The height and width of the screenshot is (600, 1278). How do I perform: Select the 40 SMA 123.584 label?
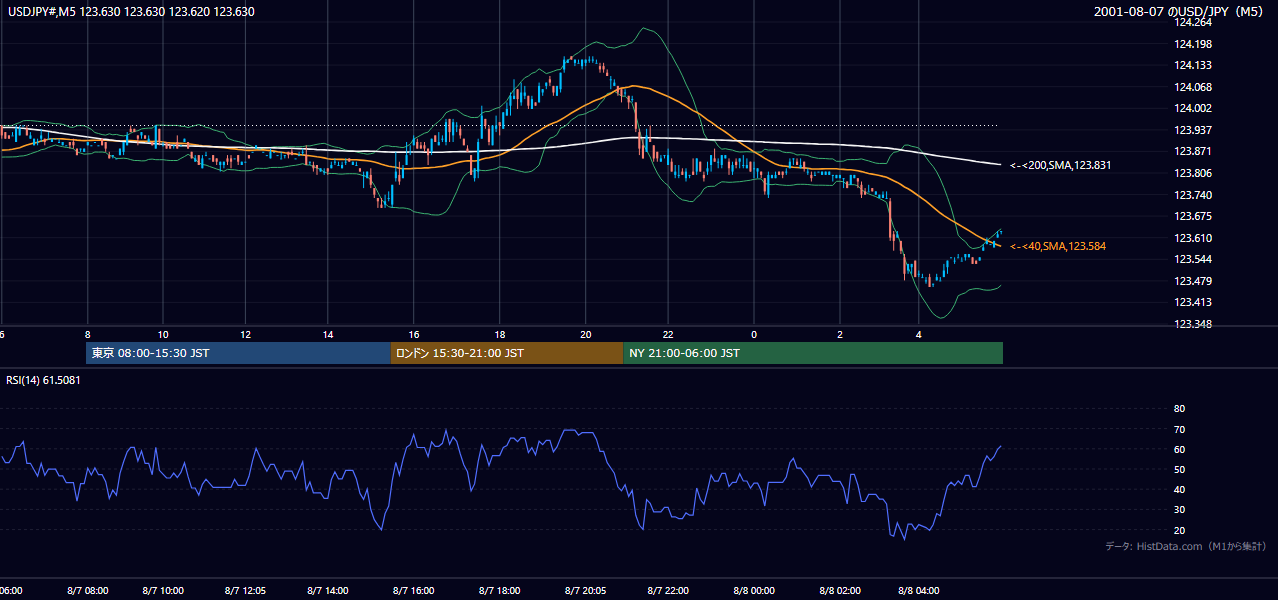point(1058,246)
